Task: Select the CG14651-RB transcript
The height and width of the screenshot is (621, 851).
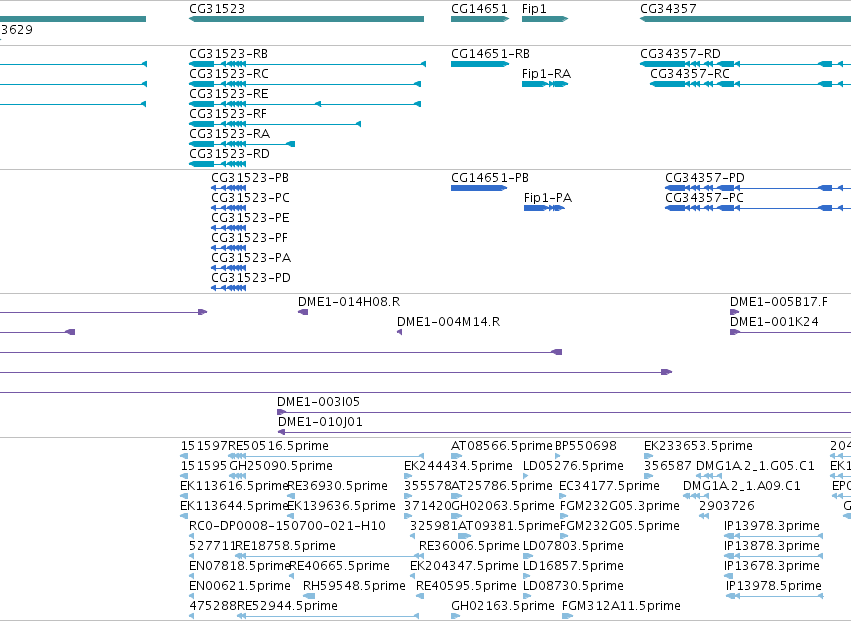Action: [480, 64]
